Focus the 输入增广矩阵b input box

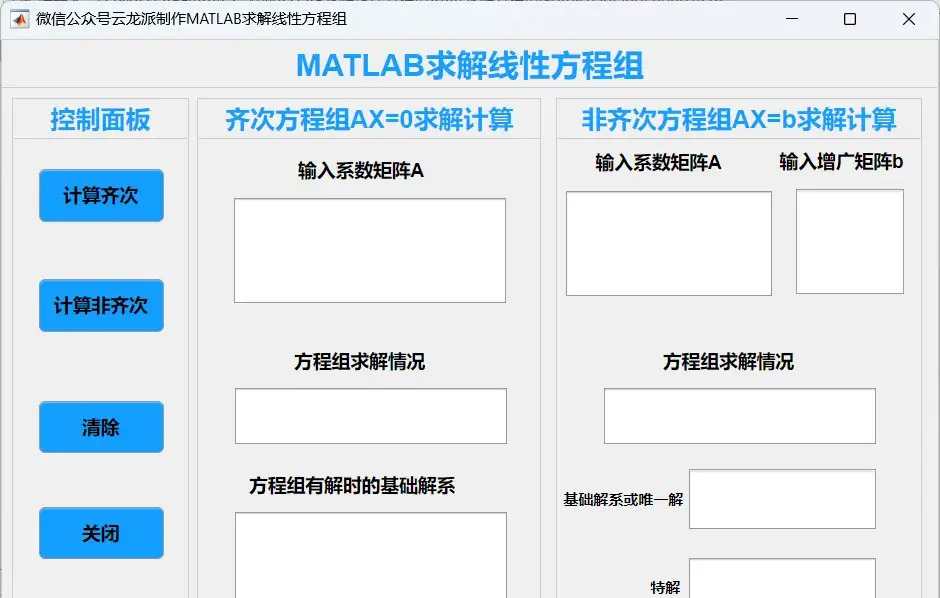pos(850,241)
